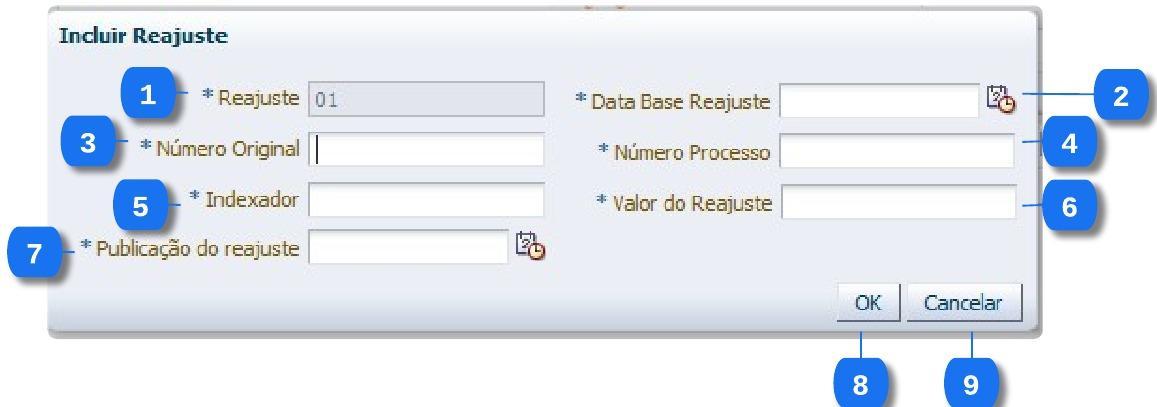Screen dimensions: 1157x407
Task: Click the blue badge numbered 7
Action: point(35,254)
